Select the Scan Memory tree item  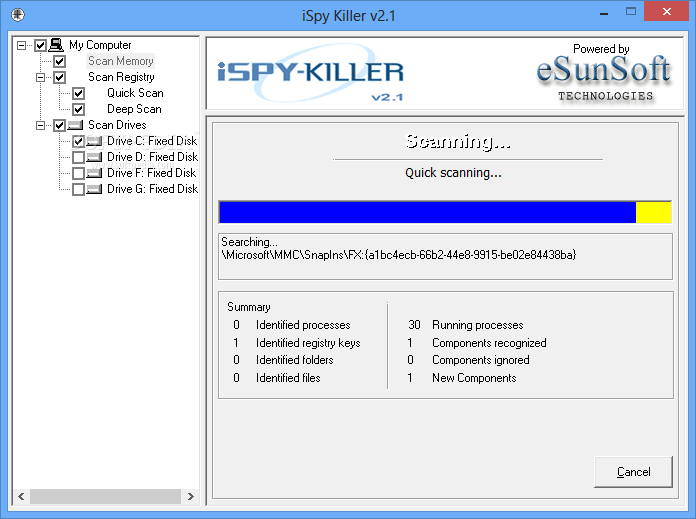(x=121, y=61)
